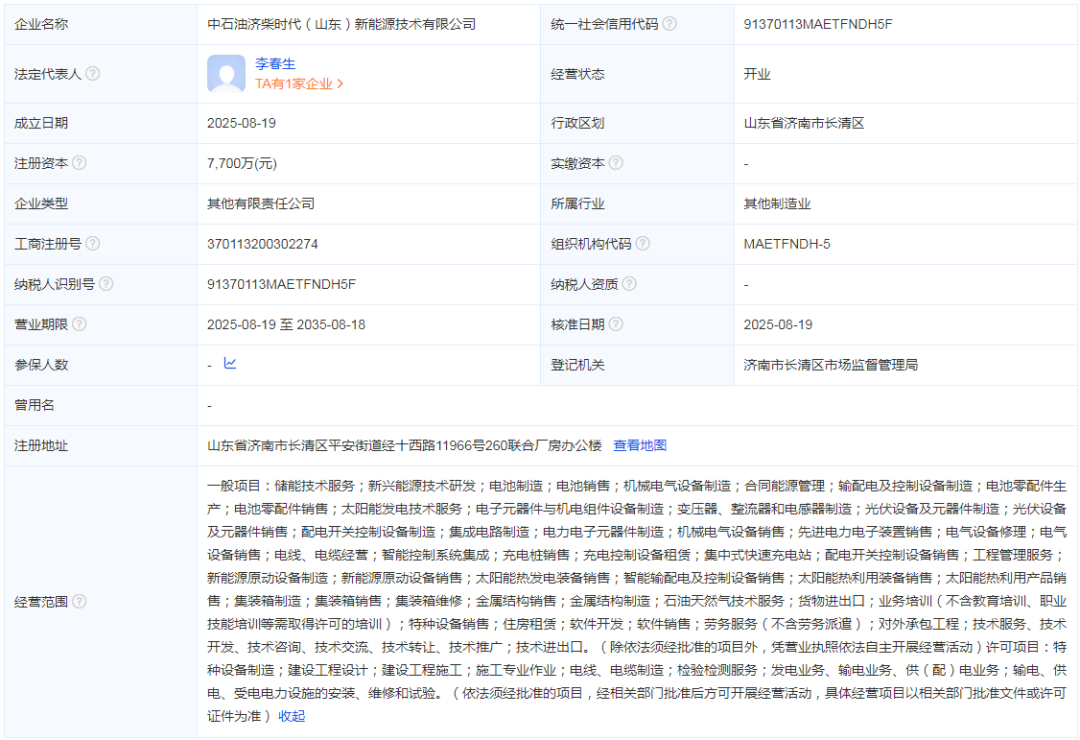
Task: Select taxpayer ID value beside 纳税人识别号
Action: [281, 284]
